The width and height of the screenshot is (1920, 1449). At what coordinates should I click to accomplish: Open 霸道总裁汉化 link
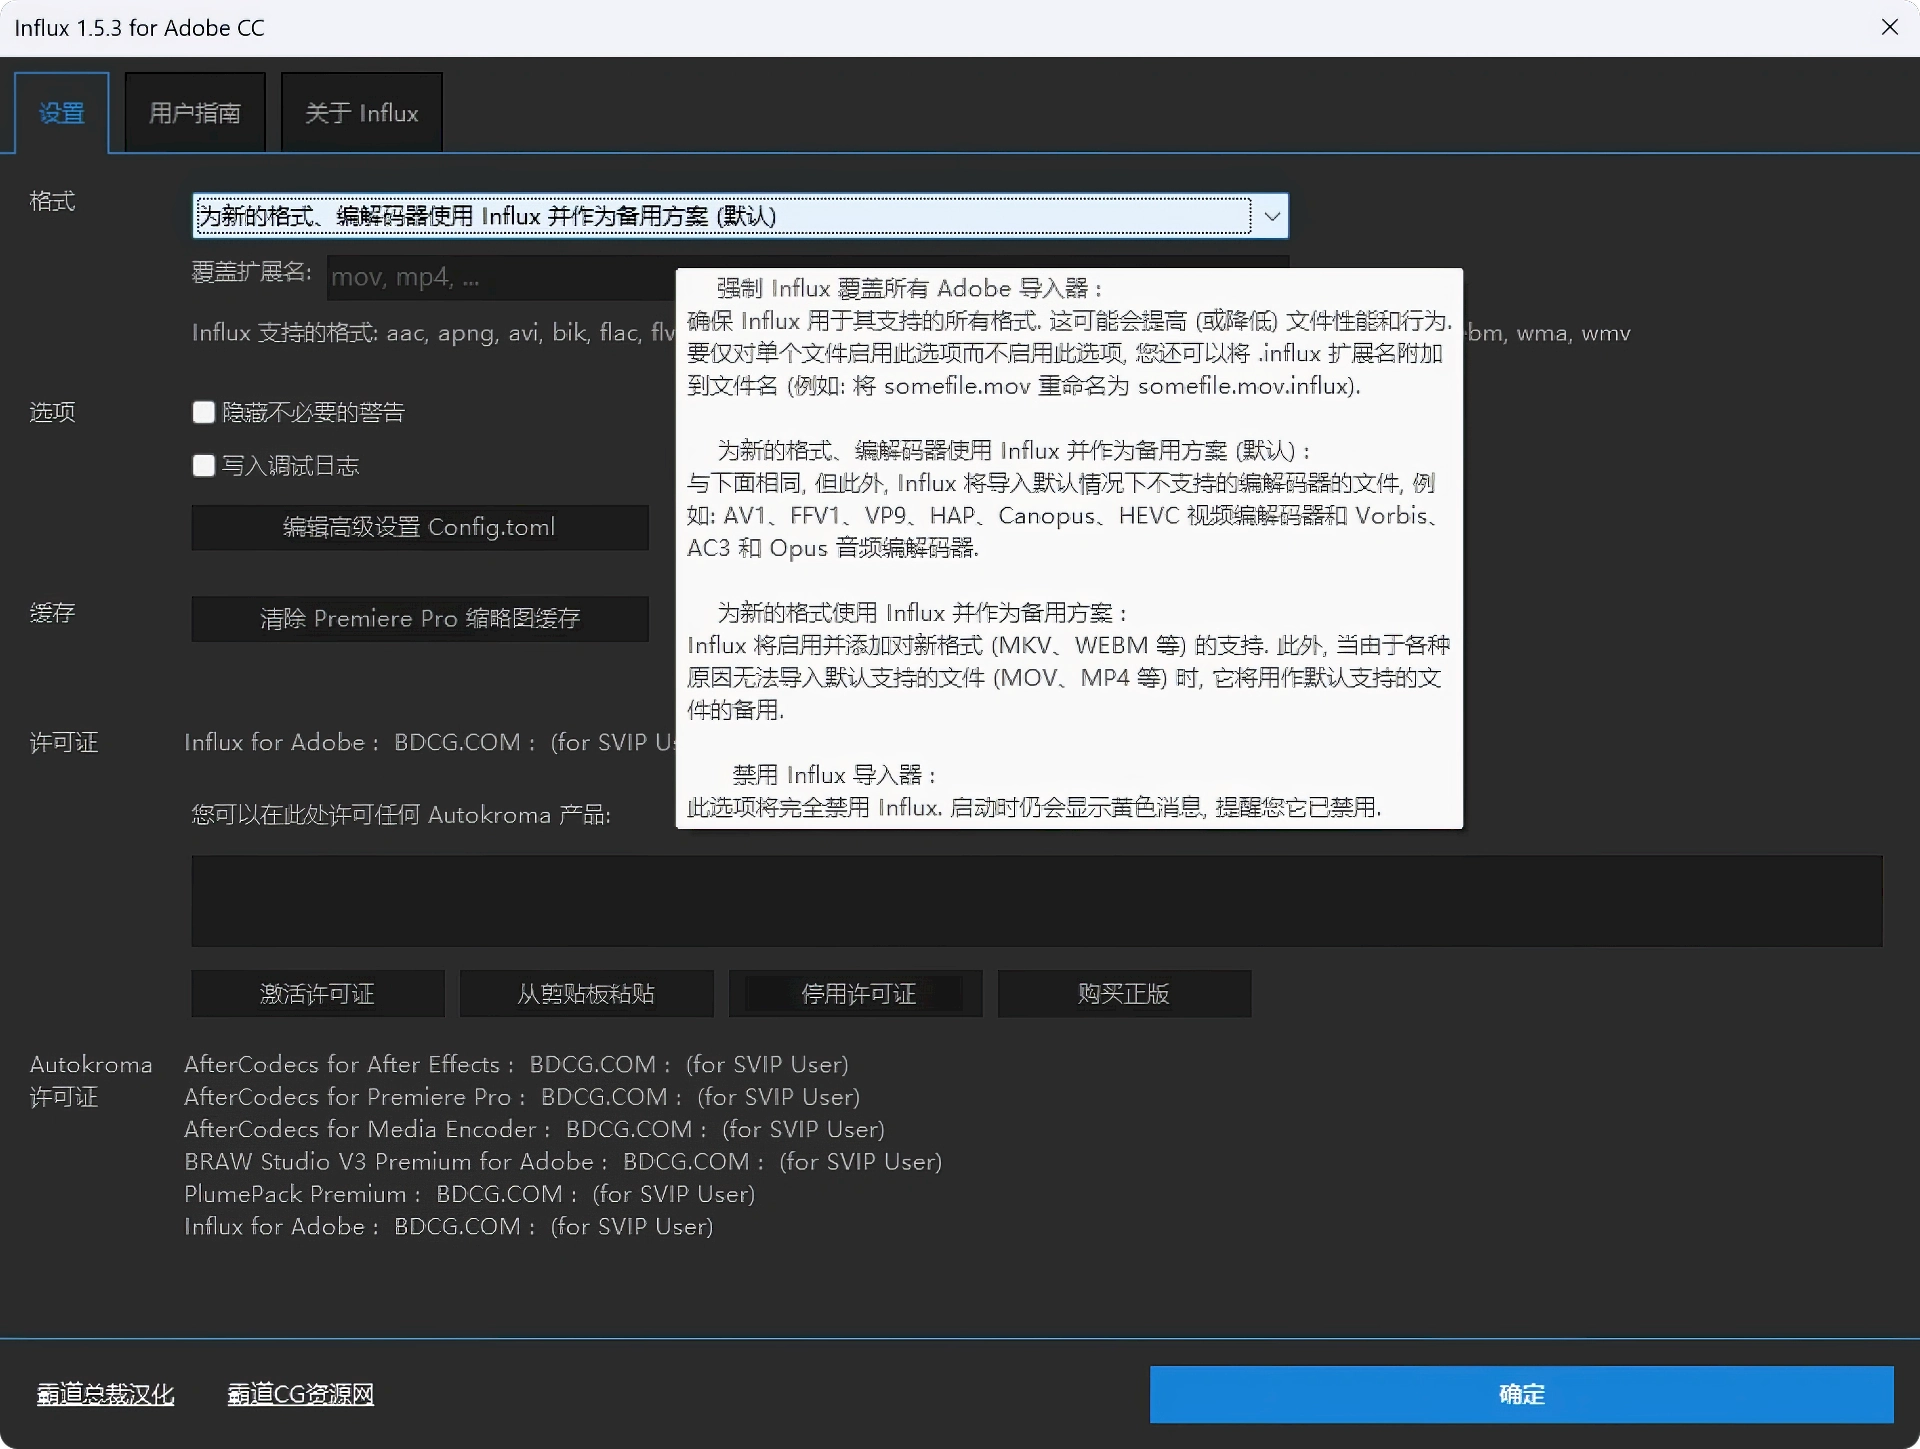[x=105, y=1394]
